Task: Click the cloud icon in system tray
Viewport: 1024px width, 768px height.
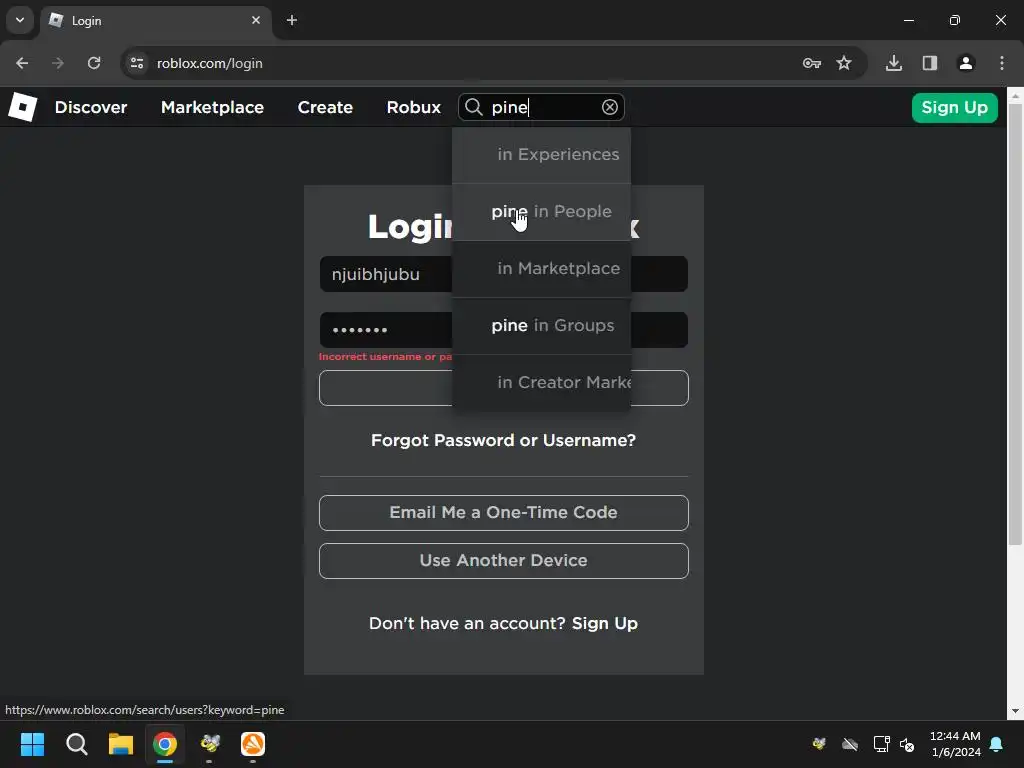Action: click(850, 744)
